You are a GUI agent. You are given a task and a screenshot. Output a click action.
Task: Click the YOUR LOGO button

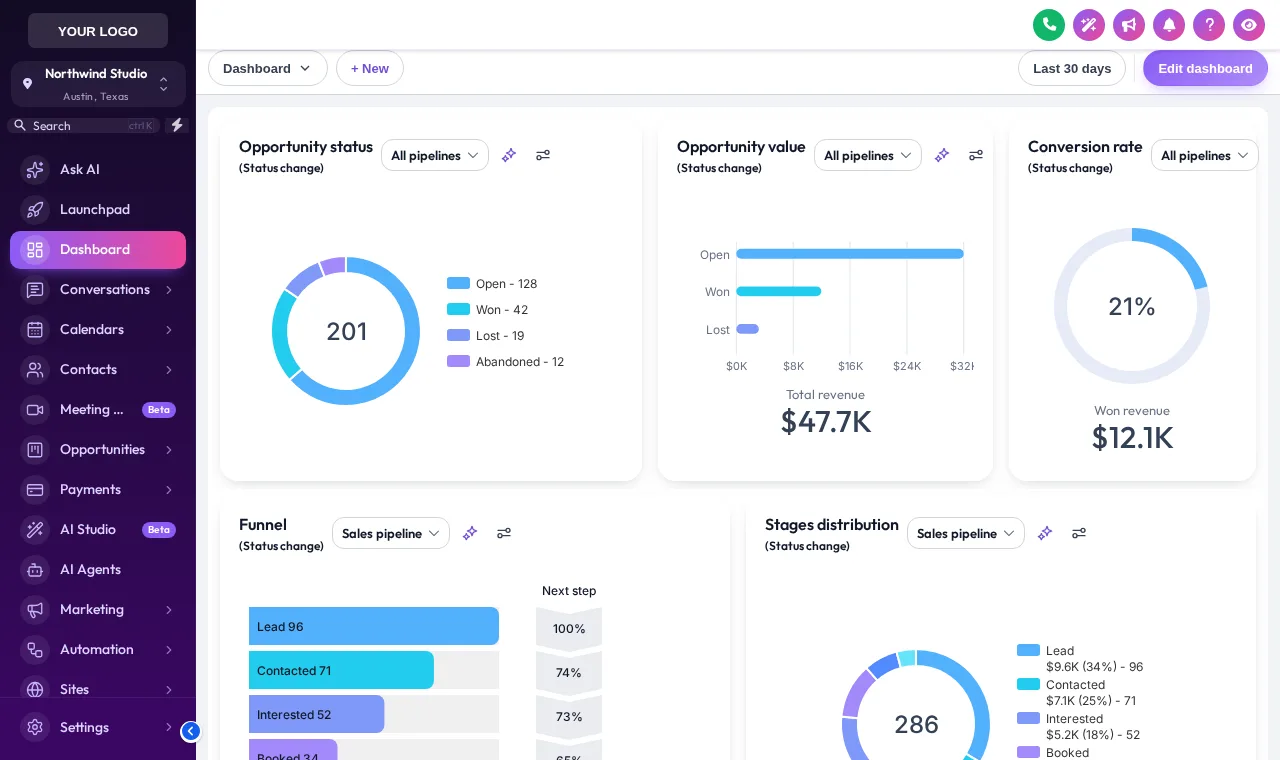98,31
